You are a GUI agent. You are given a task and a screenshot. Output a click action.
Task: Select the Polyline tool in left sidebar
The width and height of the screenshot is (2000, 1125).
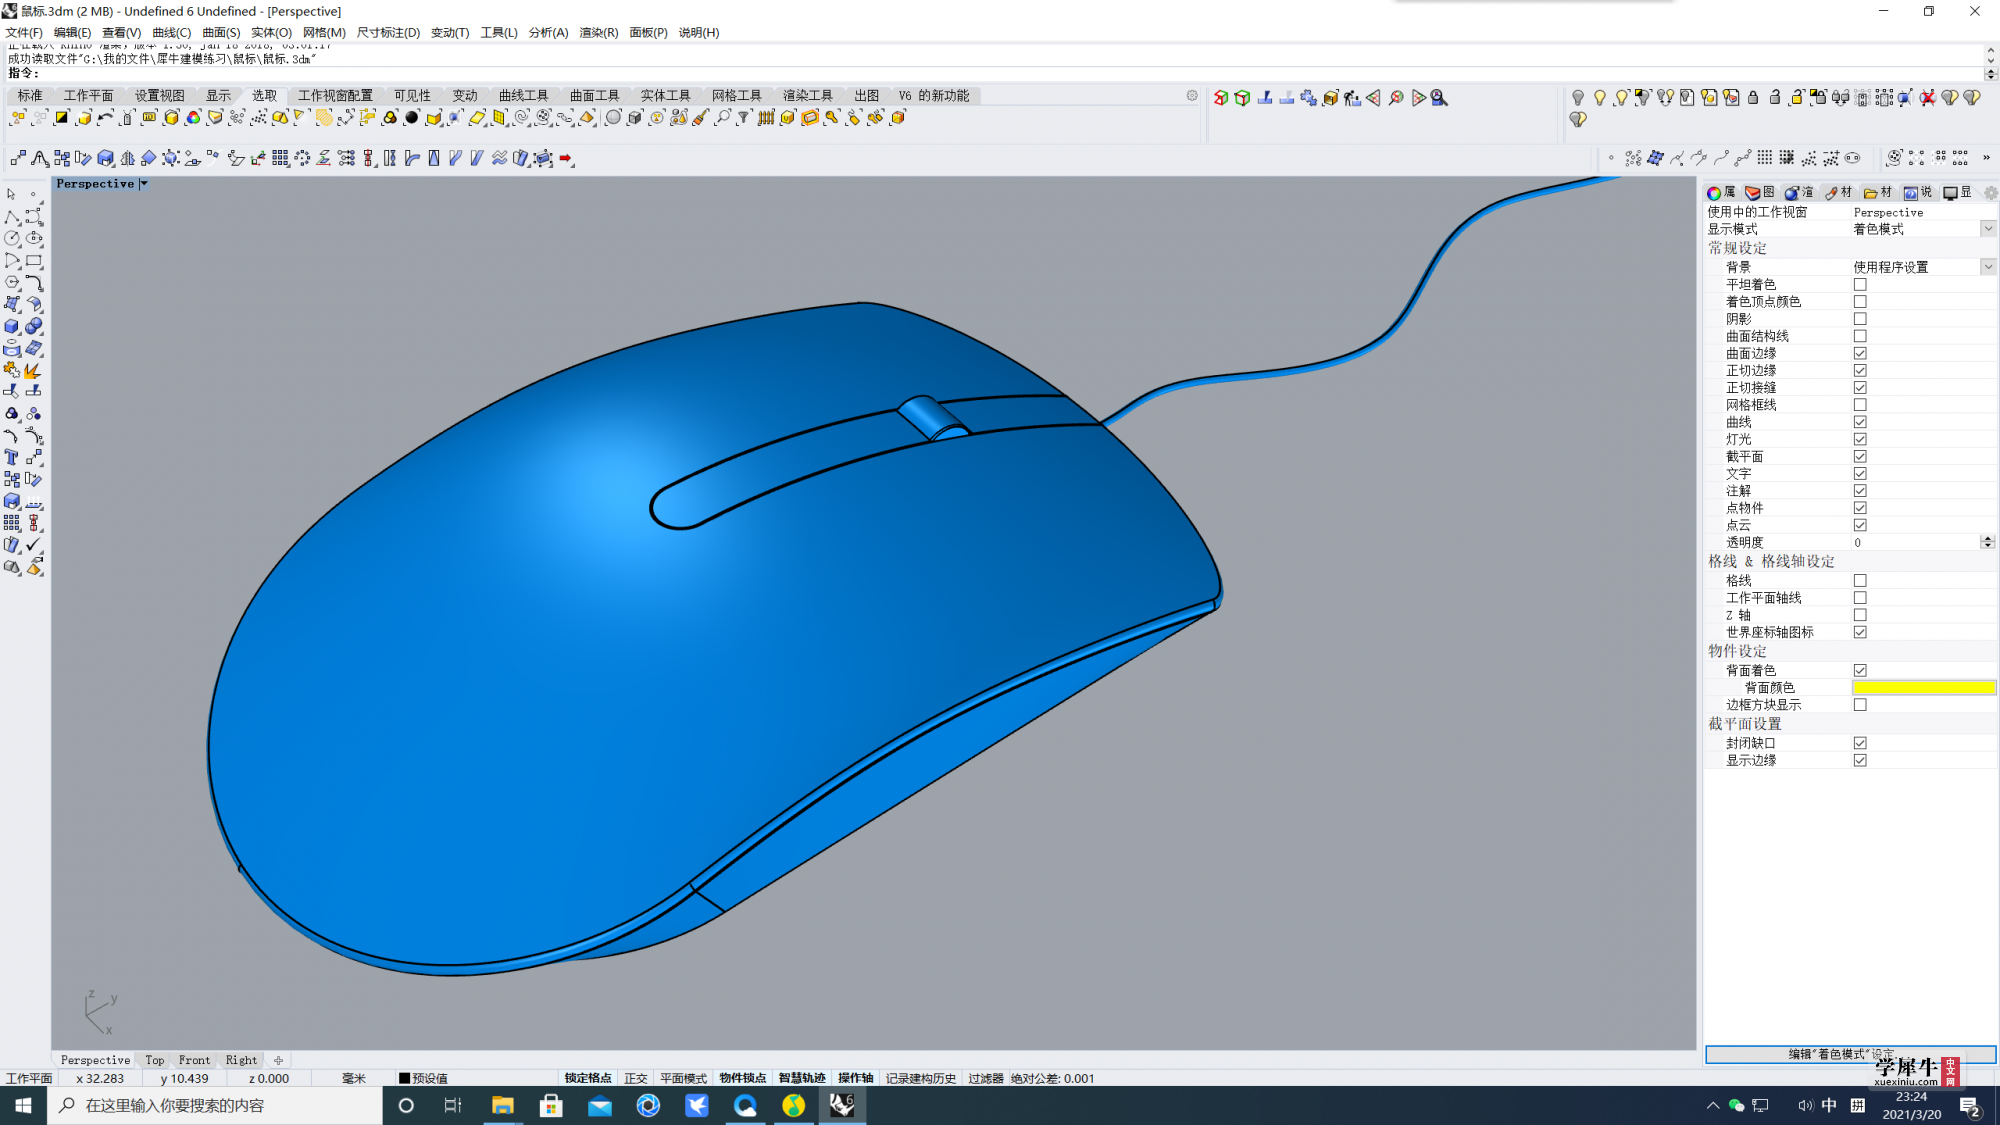pyautogui.click(x=12, y=217)
